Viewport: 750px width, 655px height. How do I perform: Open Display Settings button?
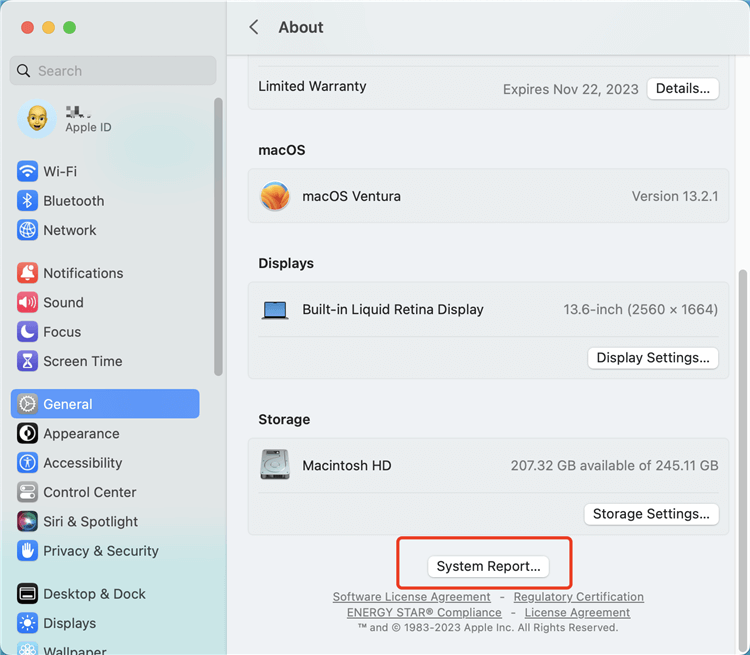[x=653, y=358]
